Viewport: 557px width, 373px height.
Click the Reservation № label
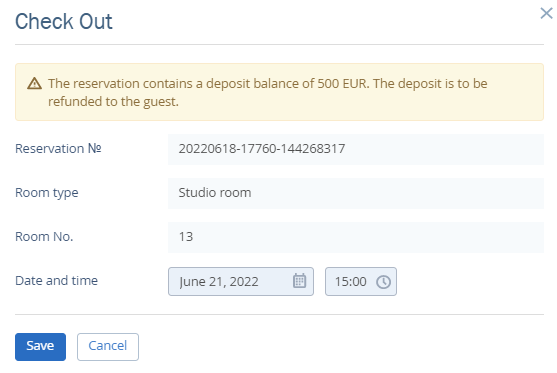[58, 148]
